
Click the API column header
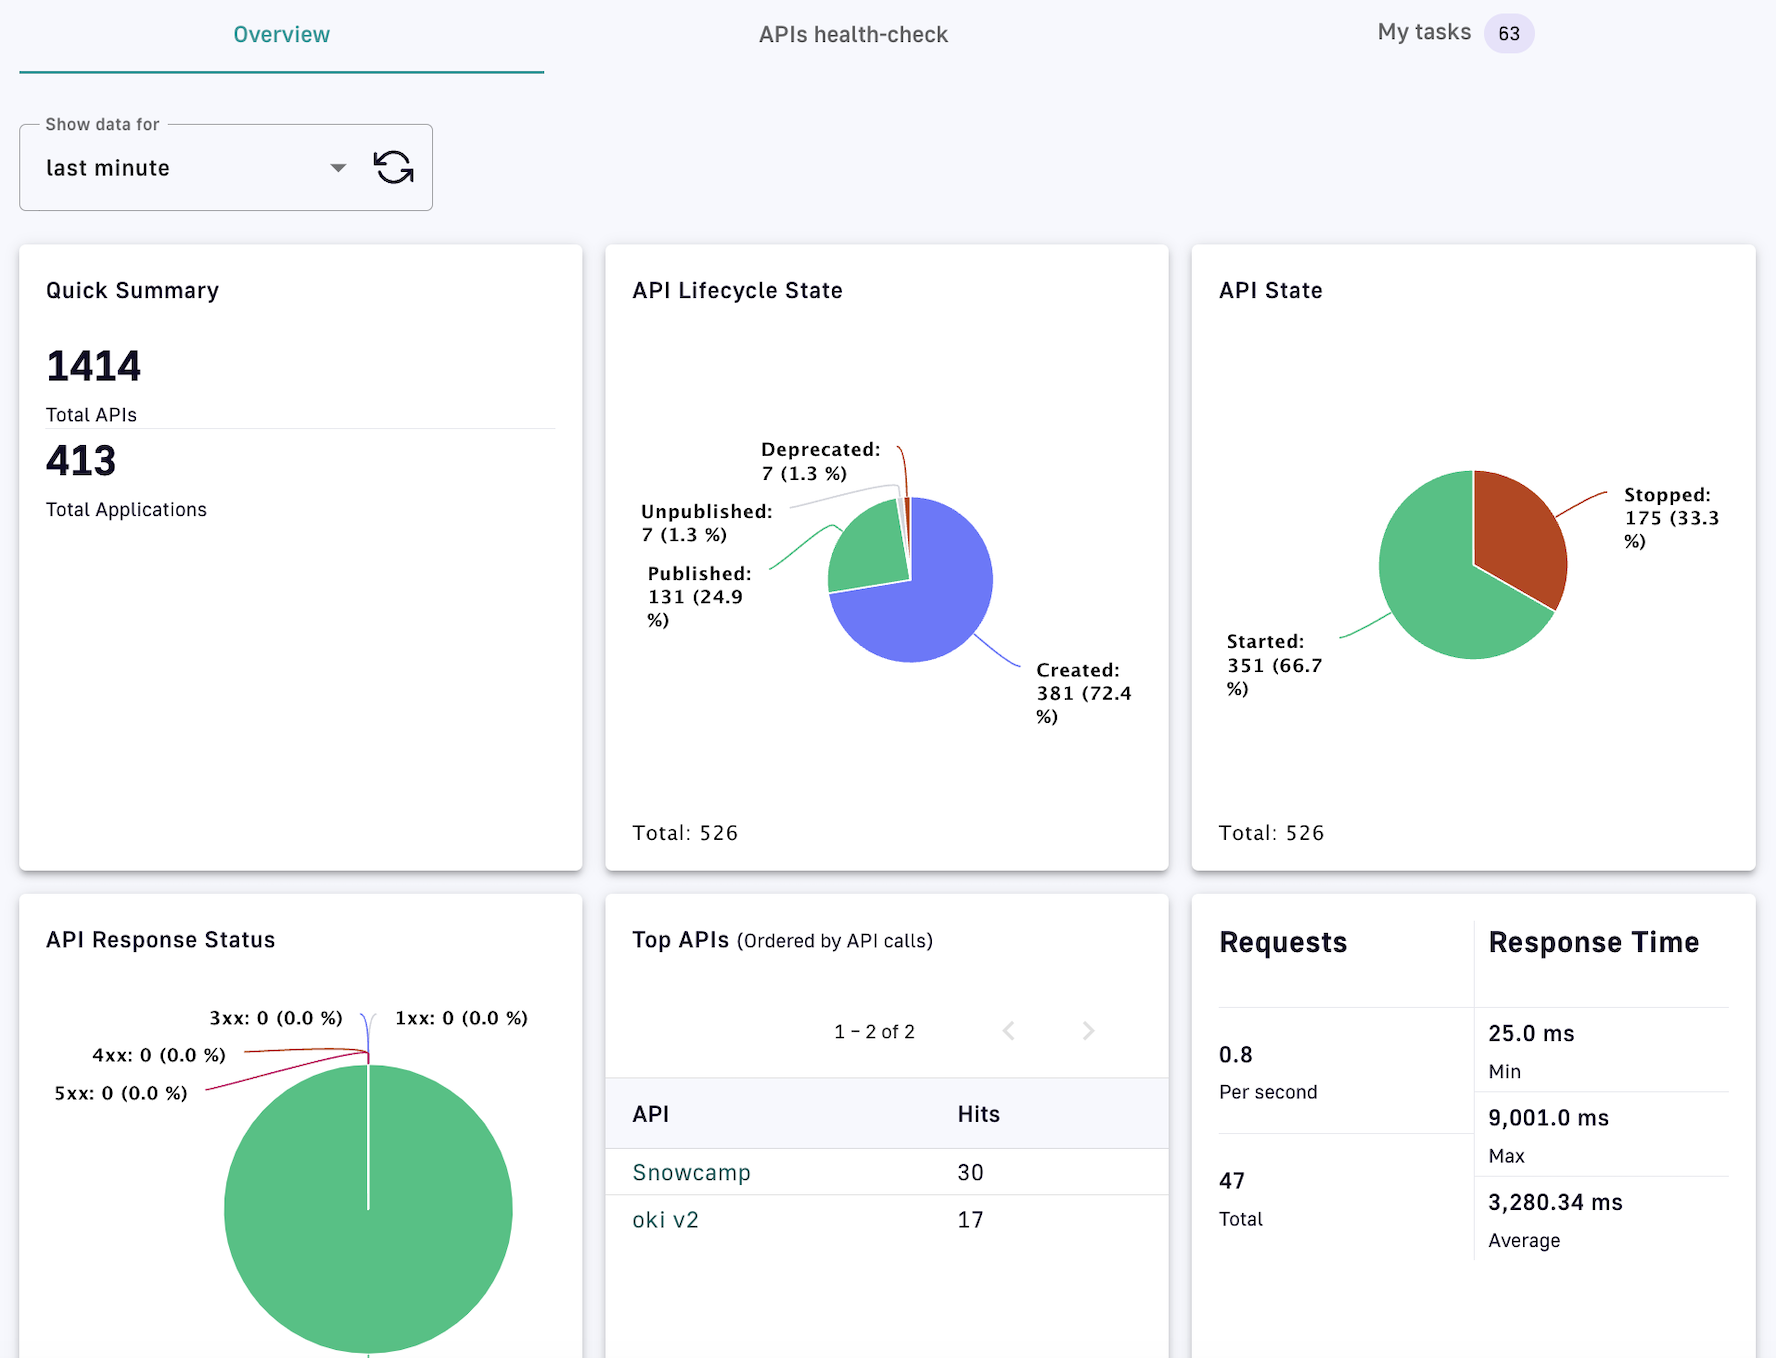tap(650, 1114)
